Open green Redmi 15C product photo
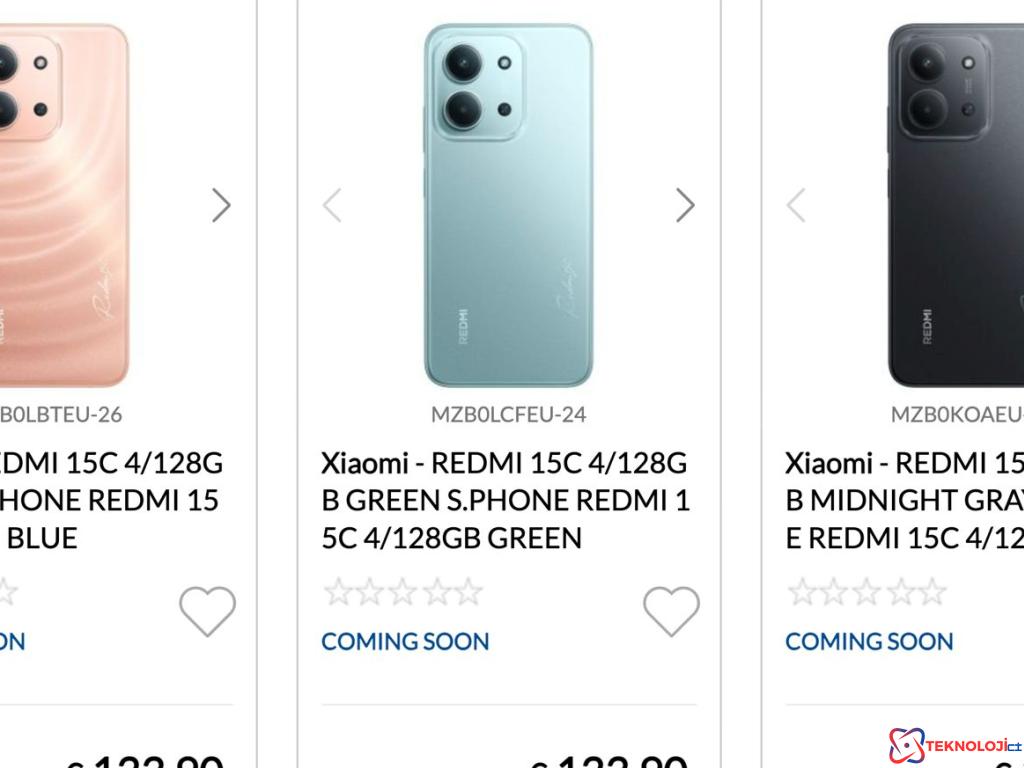This screenshot has width=1024, height=768. pyautogui.click(x=508, y=205)
